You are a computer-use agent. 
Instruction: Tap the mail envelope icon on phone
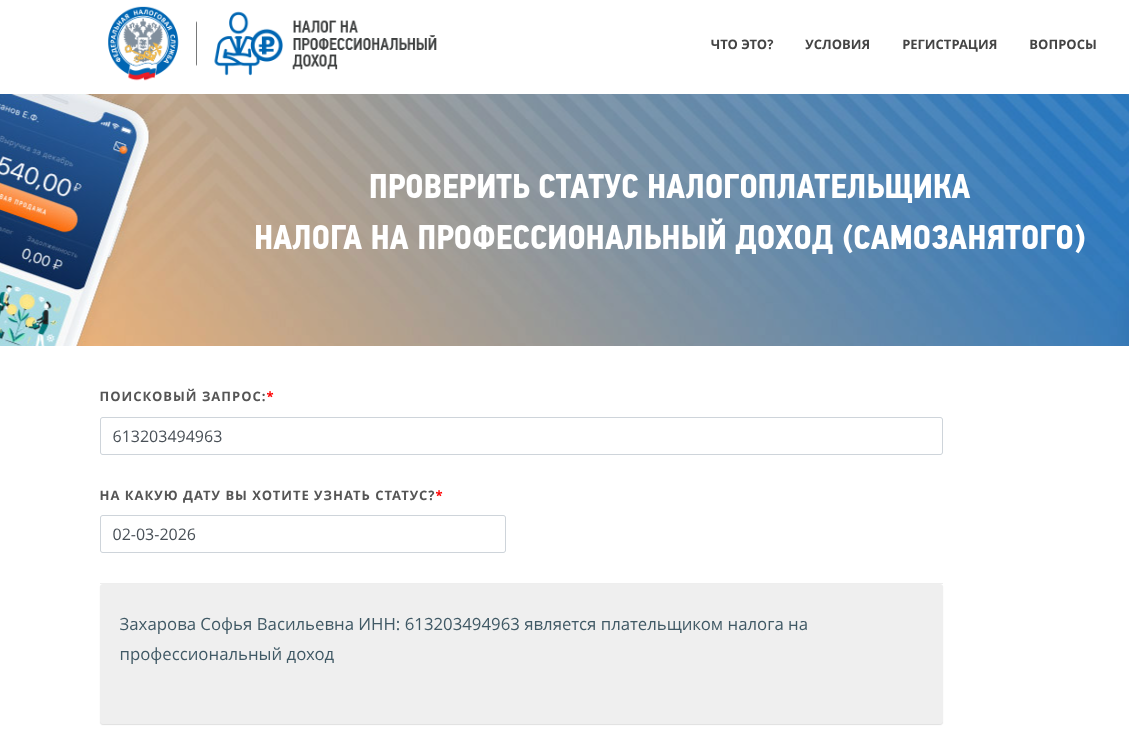121,148
